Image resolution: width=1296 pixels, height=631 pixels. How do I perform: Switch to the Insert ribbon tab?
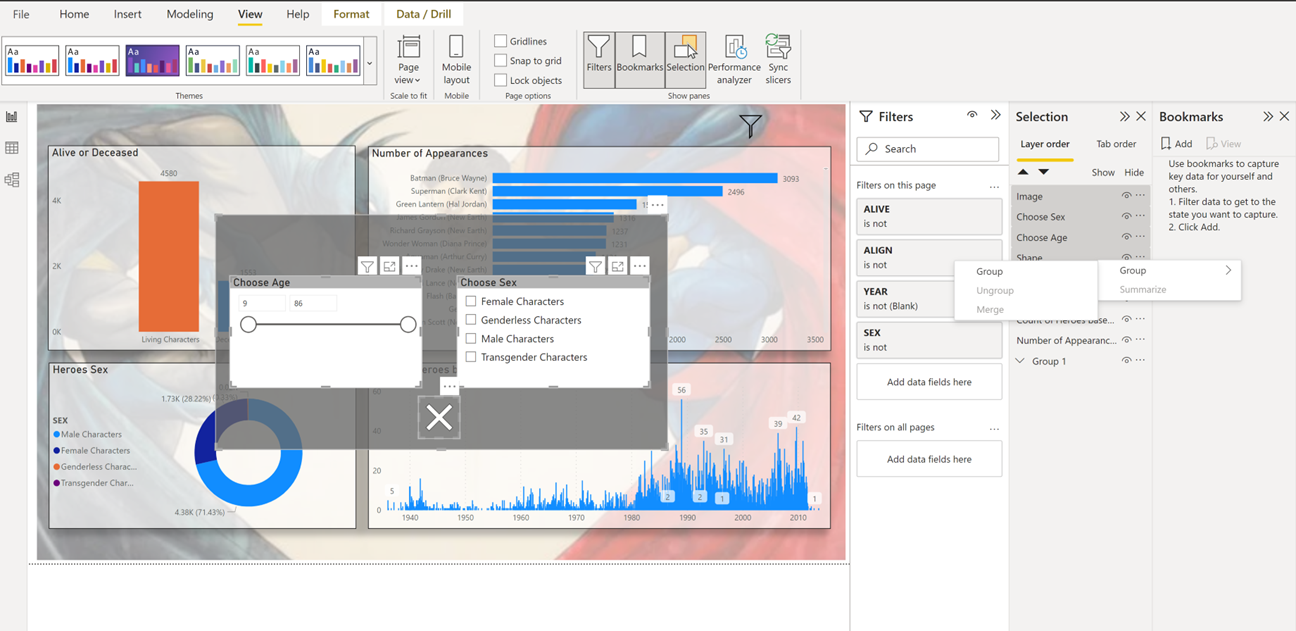coord(128,14)
